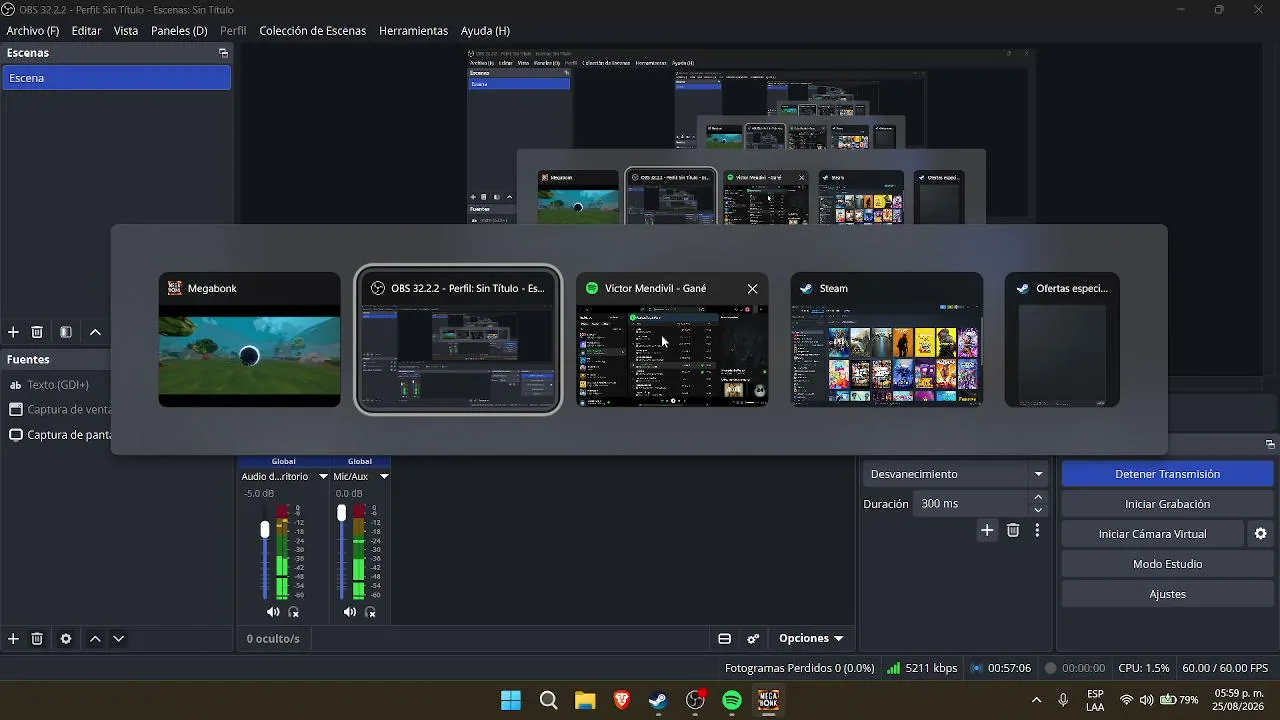Select the Captura de pantalla source

click(56, 435)
